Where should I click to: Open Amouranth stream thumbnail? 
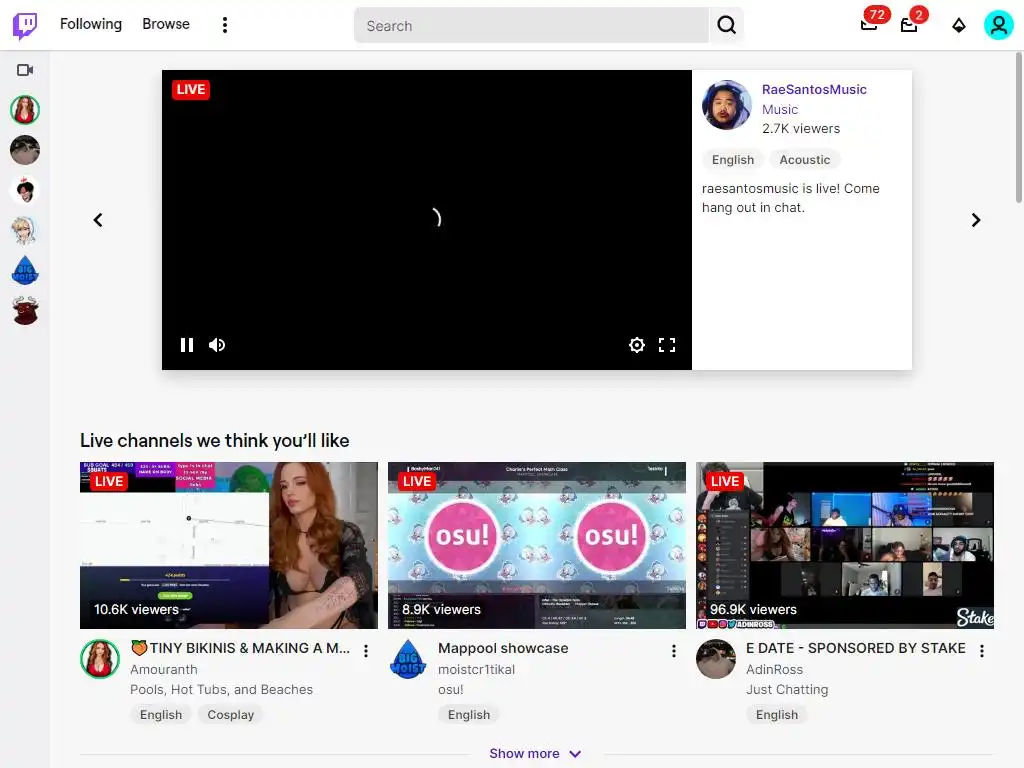pos(229,545)
